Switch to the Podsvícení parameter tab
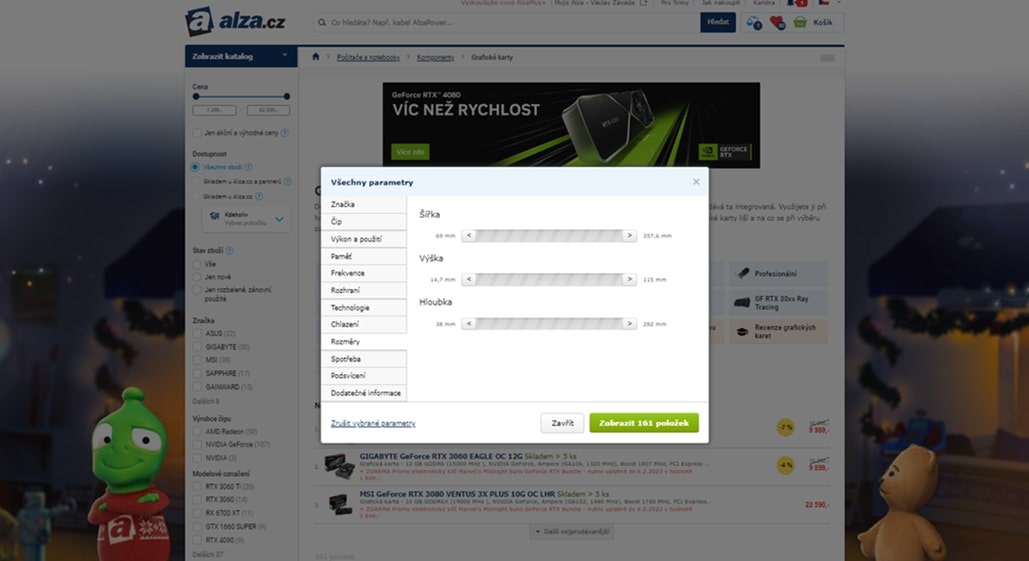This screenshot has height=561, width=1029. (x=364, y=376)
